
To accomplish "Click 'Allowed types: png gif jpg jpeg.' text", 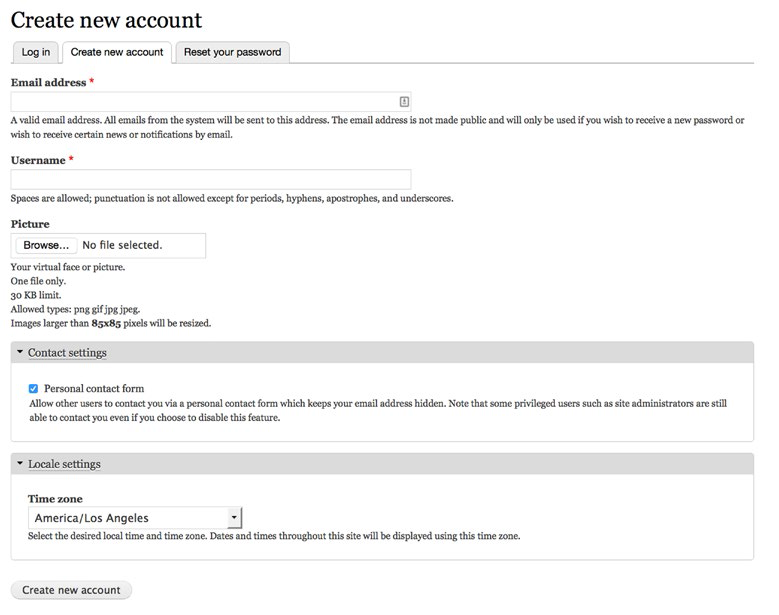I will (x=76, y=309).
